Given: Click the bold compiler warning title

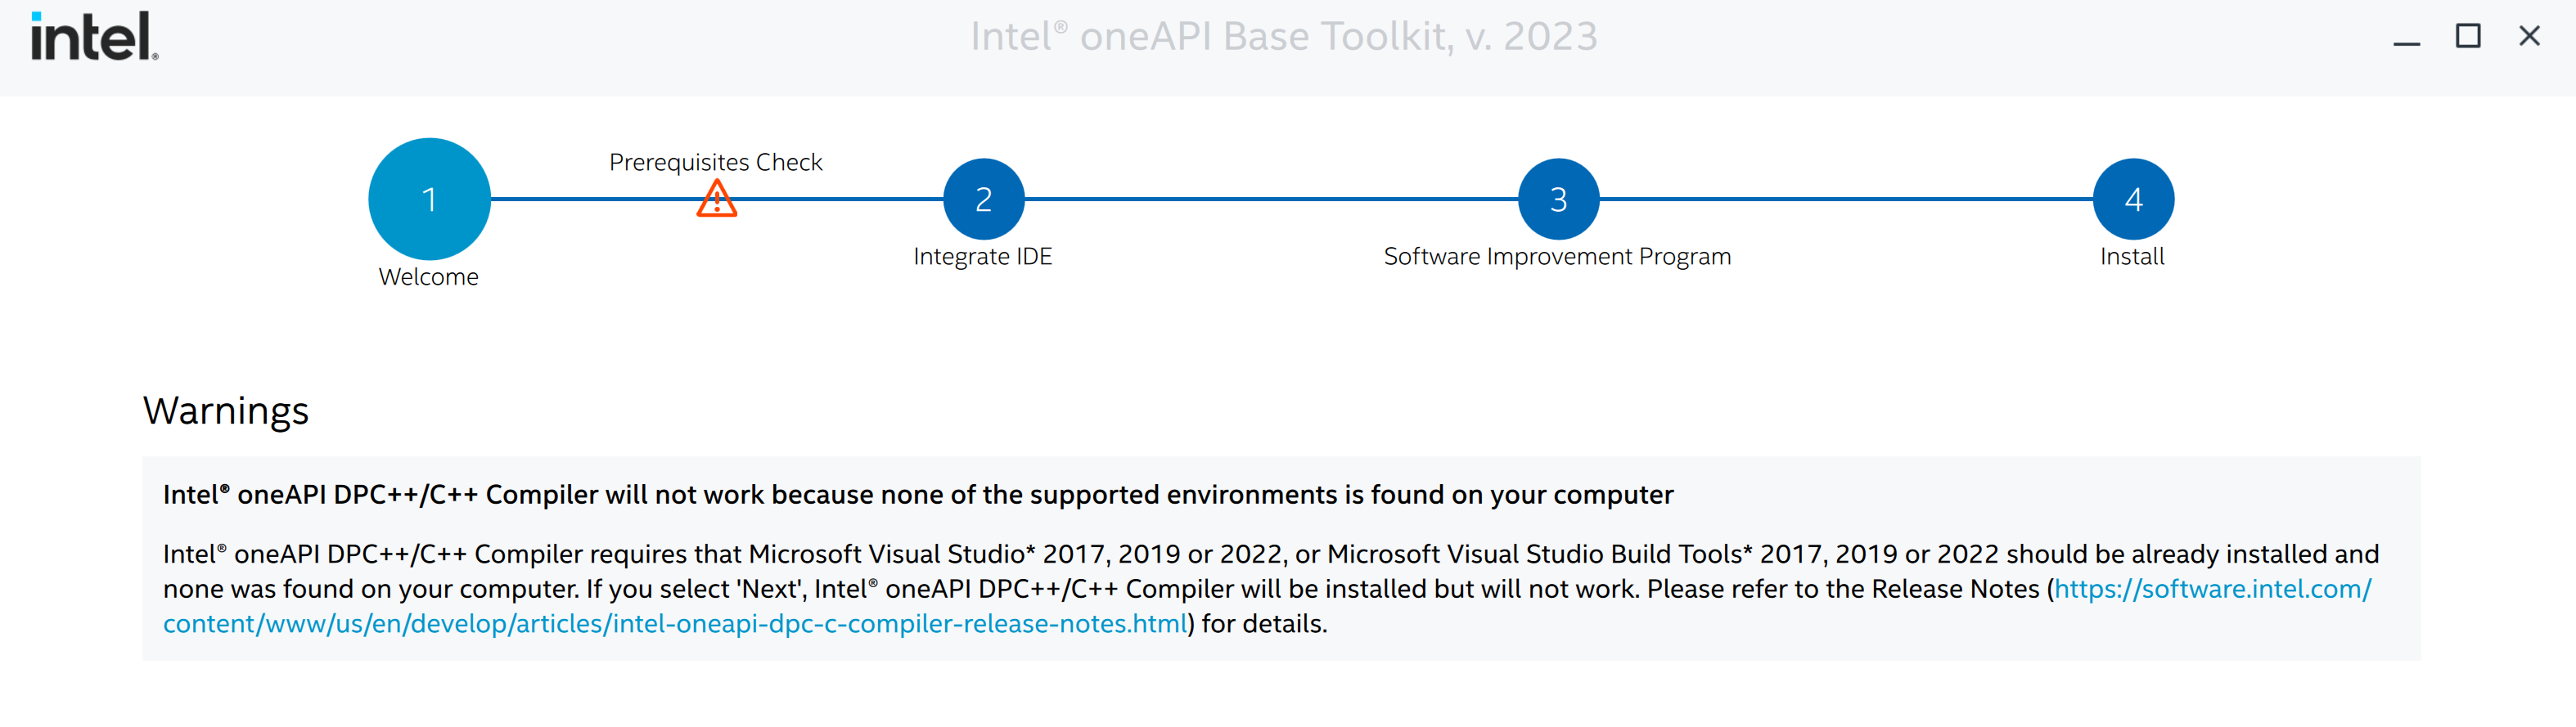Looking at the screenshot, I should pyautogui.click(x=917, y=495).
